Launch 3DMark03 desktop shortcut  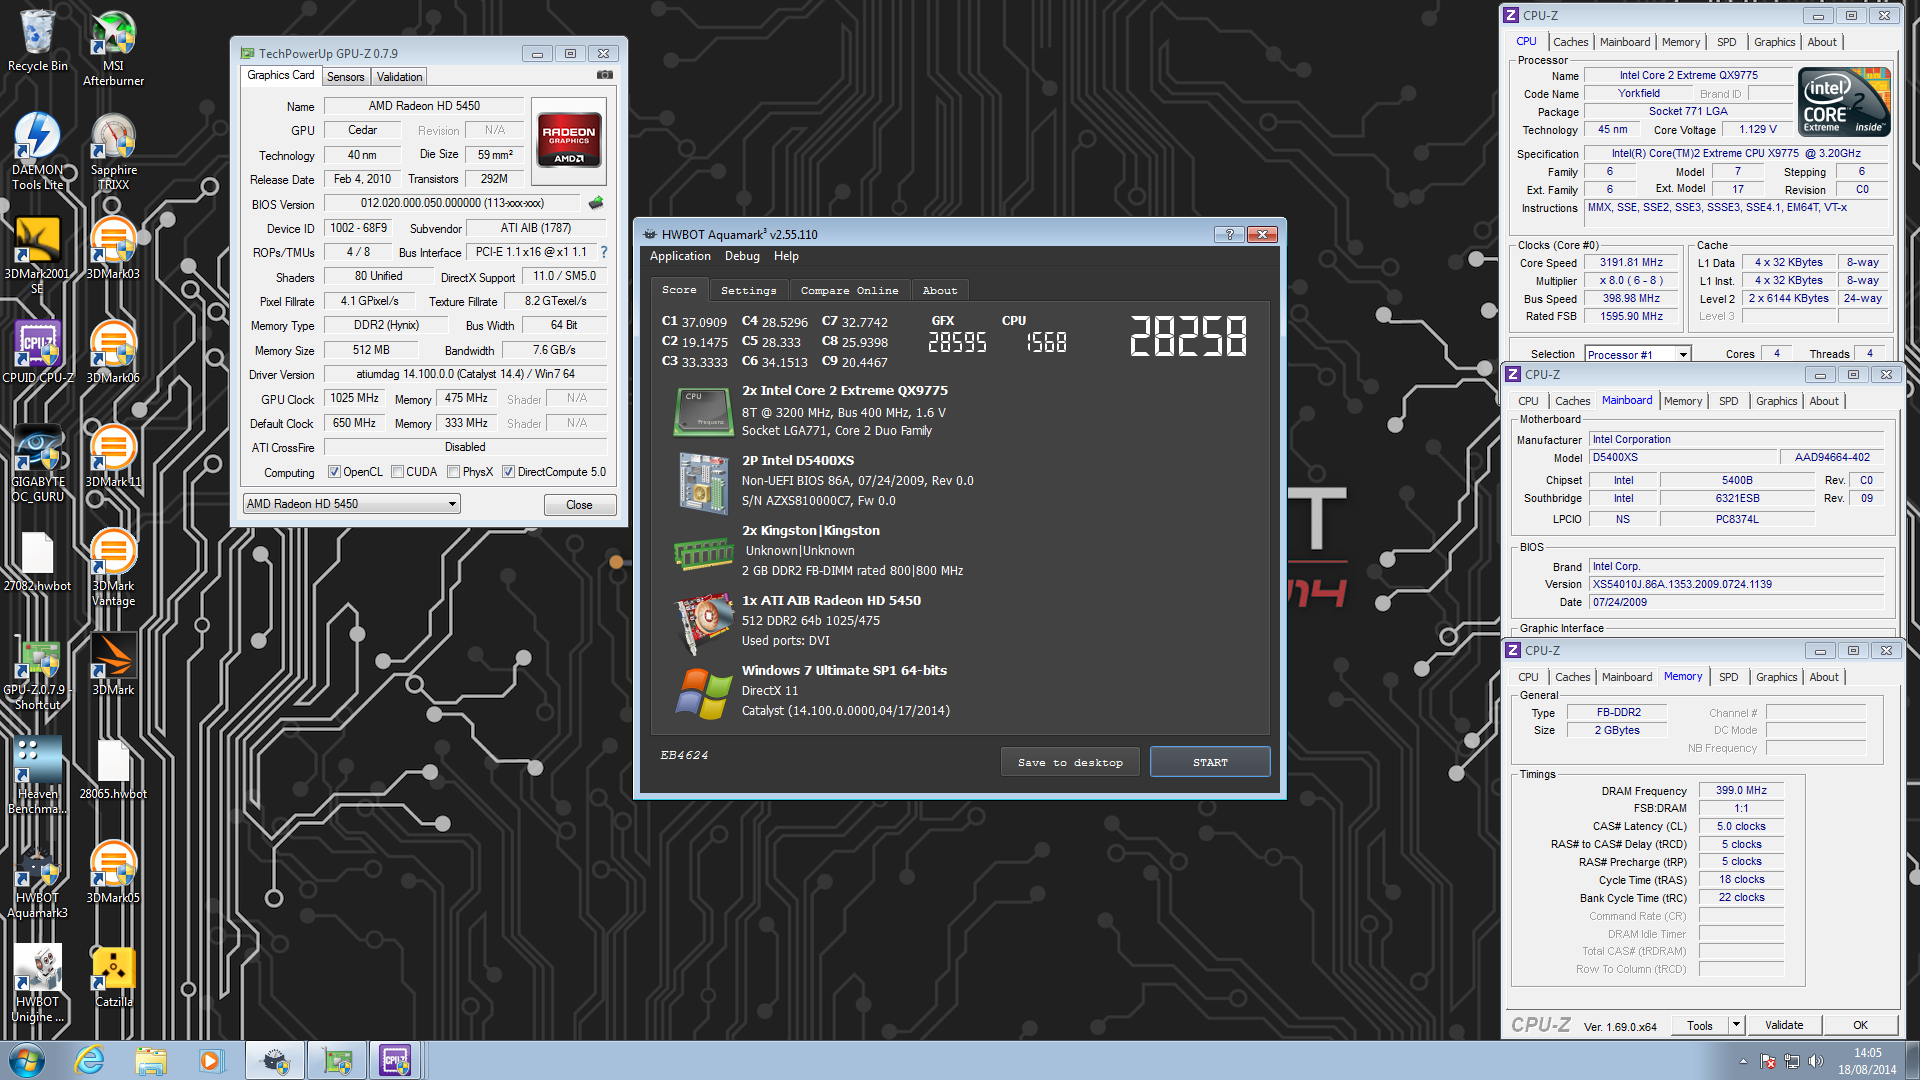pyautogui.click(x=113, y=248)
